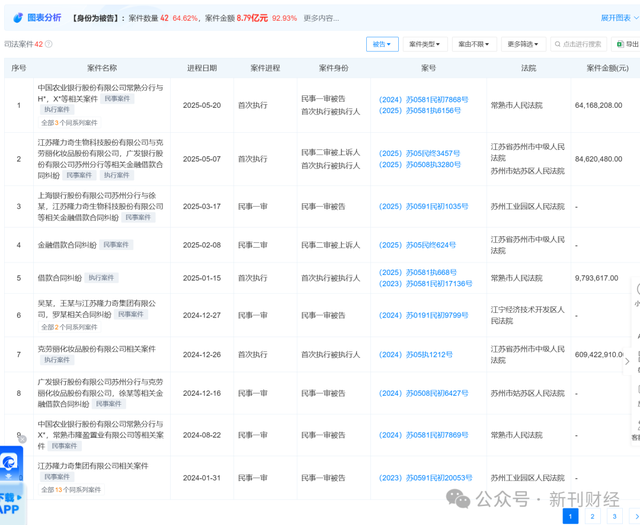
Task: Open case (2024)苏0581民初7868号
Action: [423, 100]
